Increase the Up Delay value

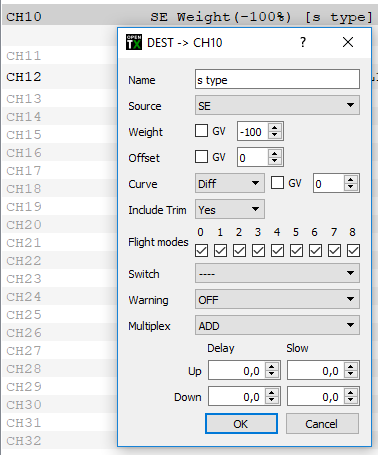pyautogui.click(x=272, y=367)
